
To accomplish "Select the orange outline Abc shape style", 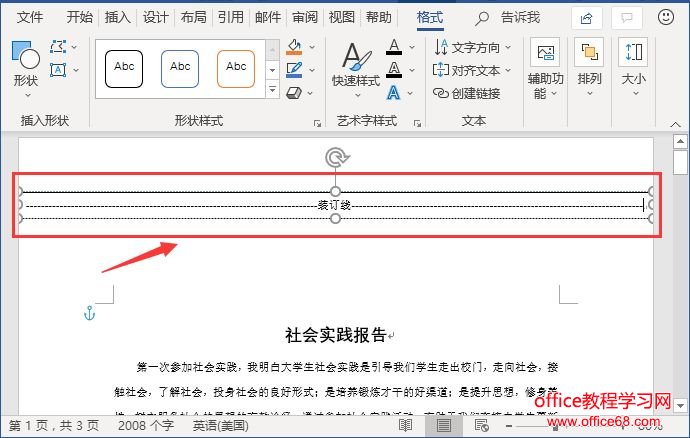I will (x=236, y=69).
